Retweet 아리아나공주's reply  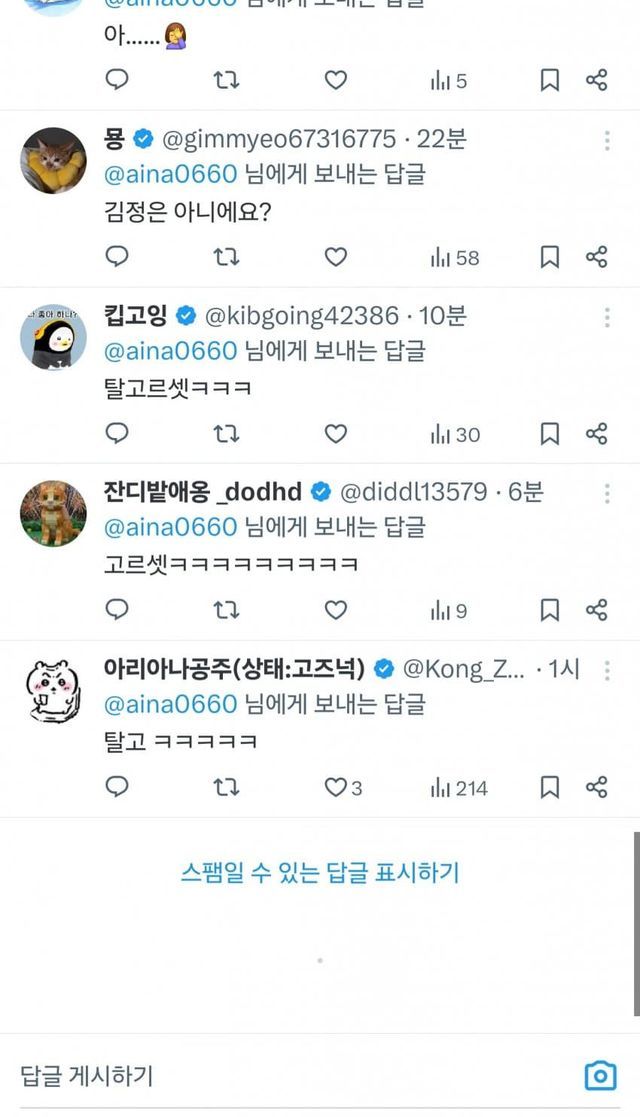coord(227,788)
